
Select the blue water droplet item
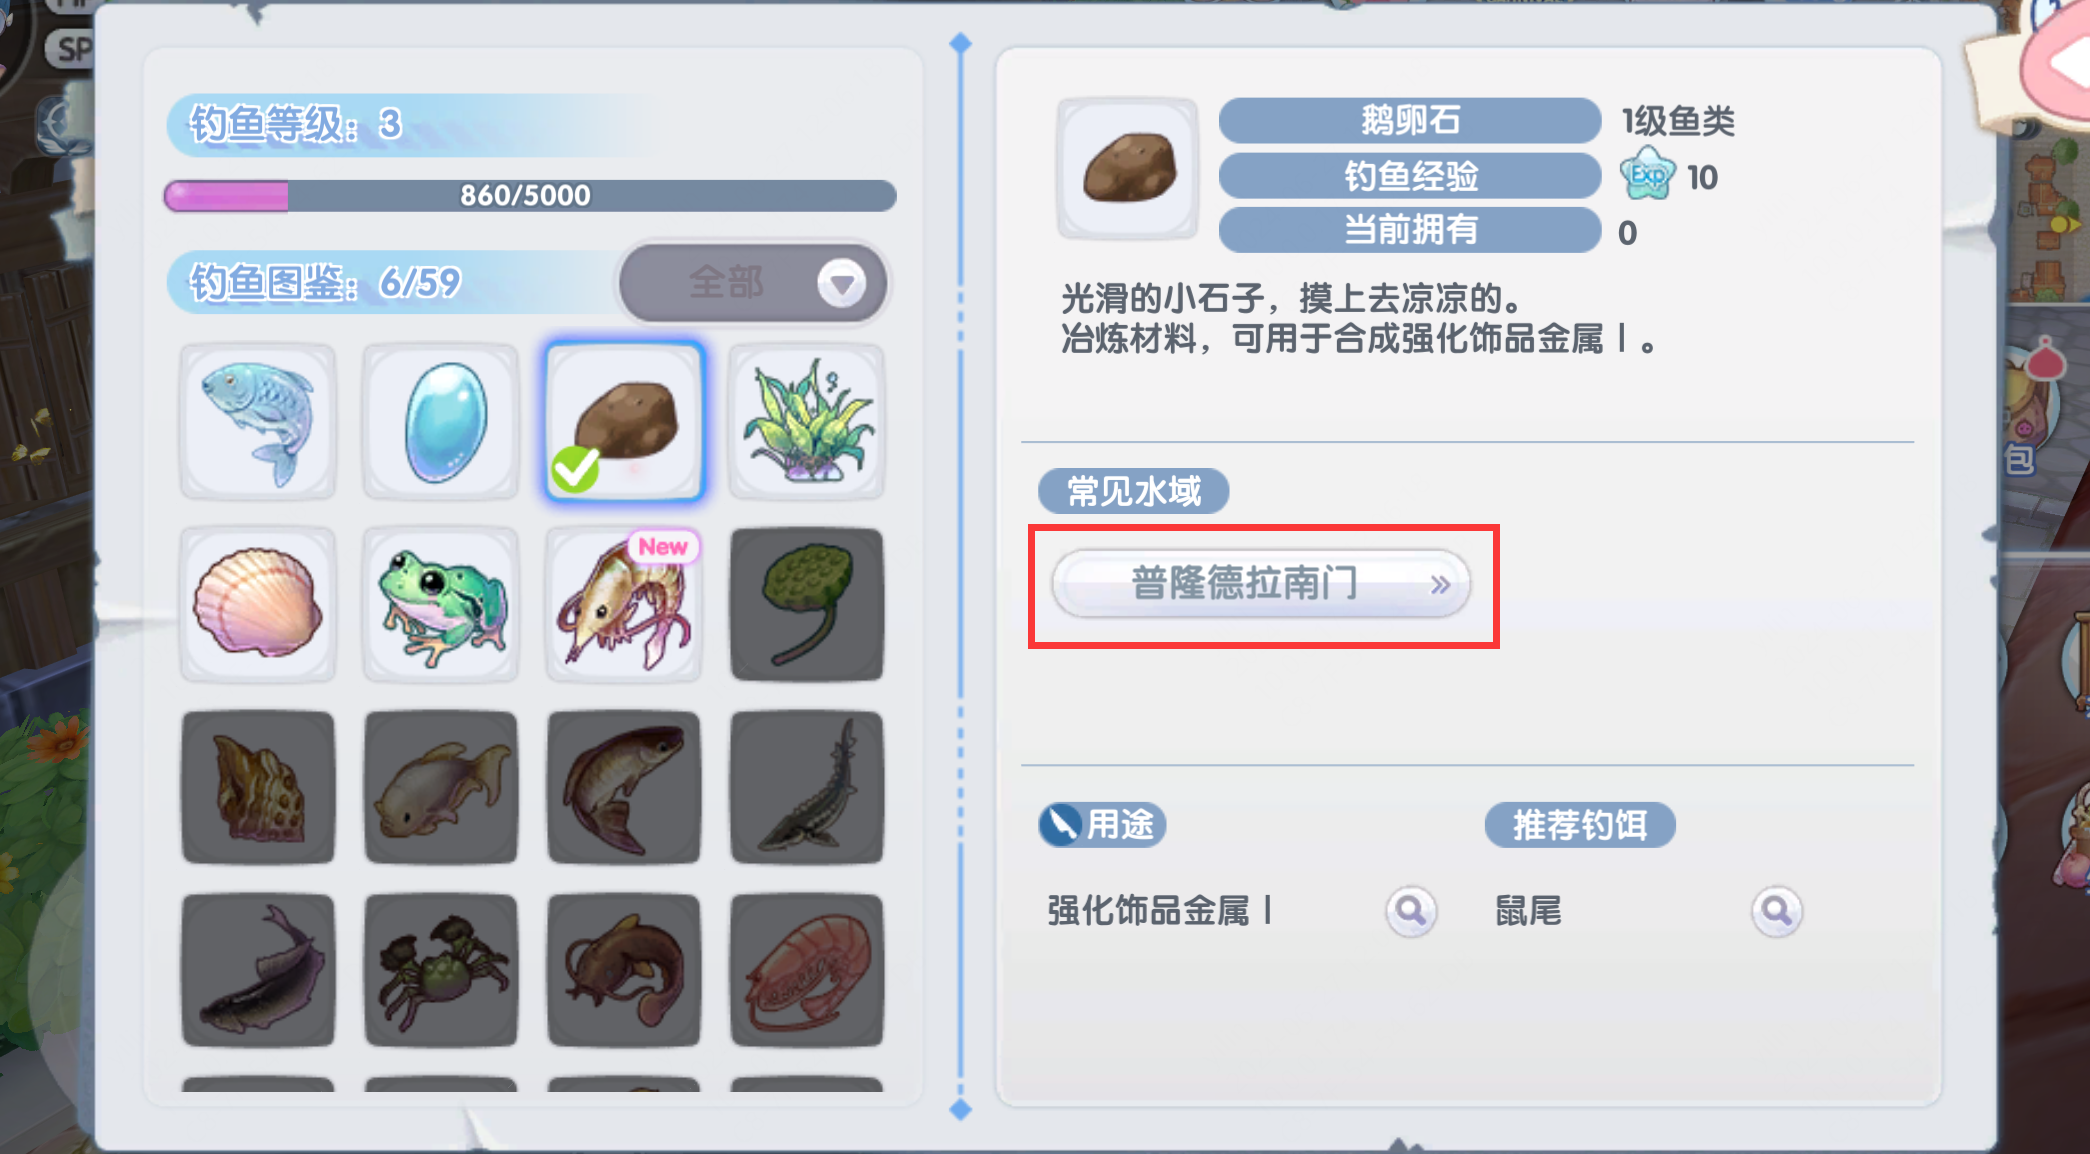point(441,422)
